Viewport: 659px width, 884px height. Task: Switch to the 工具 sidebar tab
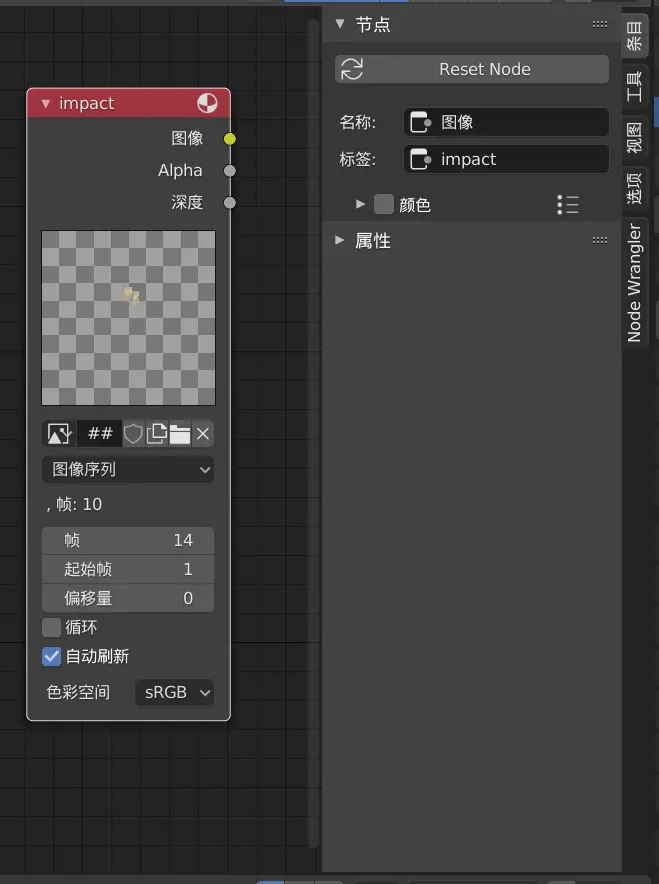[634, 86]
